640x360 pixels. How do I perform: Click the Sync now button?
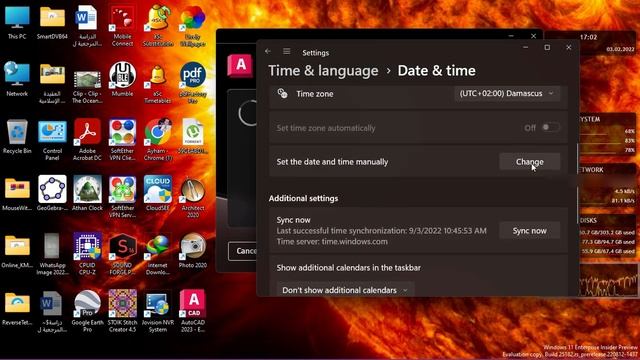[529, 231]
